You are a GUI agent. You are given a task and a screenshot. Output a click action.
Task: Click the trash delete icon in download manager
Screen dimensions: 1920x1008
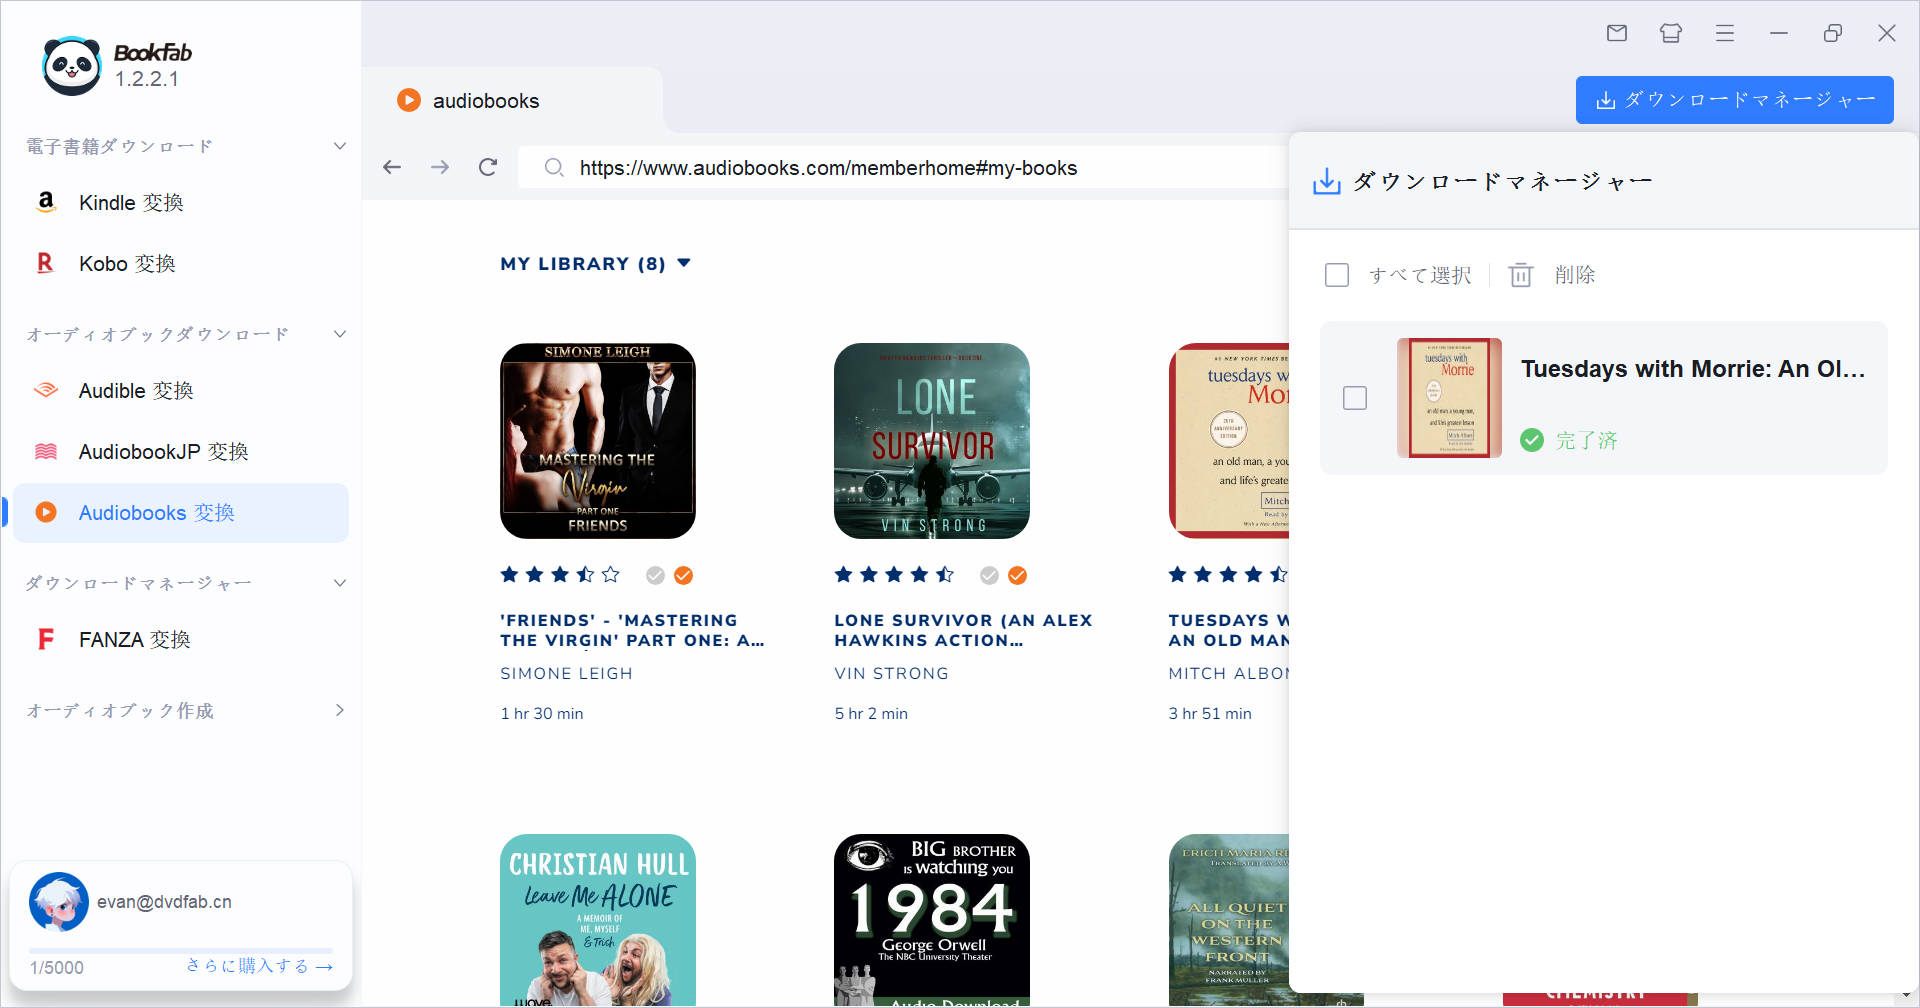tap(1520, 275)
